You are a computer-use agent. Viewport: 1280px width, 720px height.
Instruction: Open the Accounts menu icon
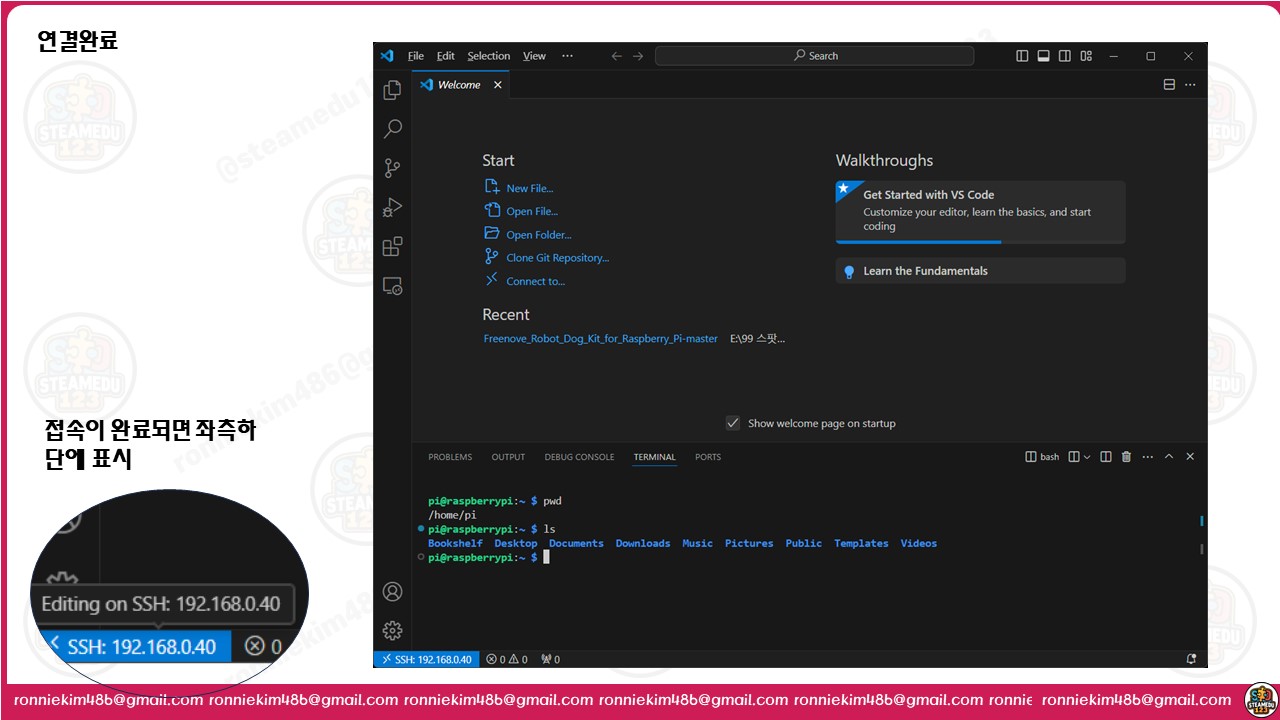[x=393, y=592]
